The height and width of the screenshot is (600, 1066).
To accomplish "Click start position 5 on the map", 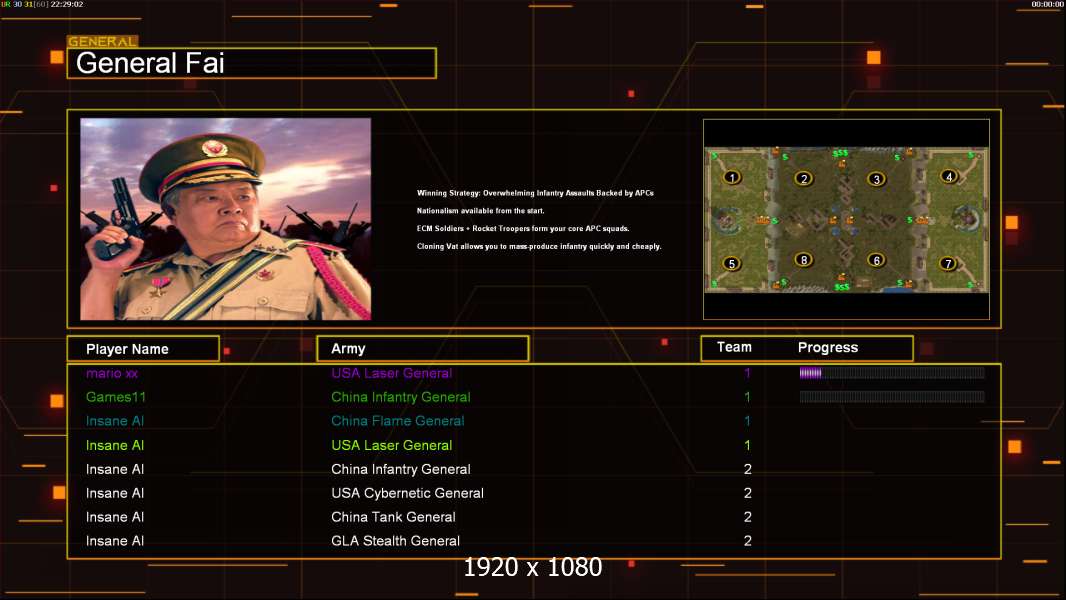I will click(x=732, y=264).
